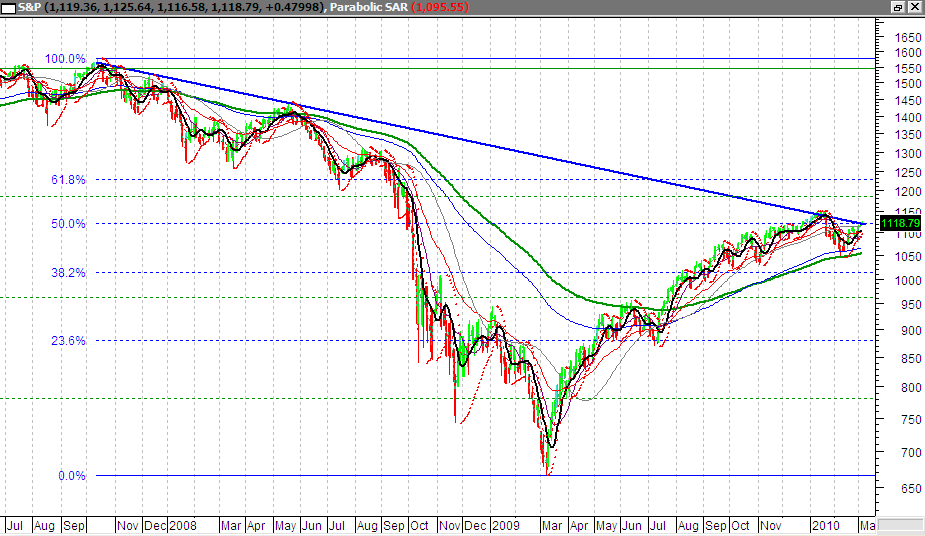Image resolution: width=925 pixels, height=536 pixels.
Task: Select the 38.2% Fibonacci level label
Action: [68, 272]
